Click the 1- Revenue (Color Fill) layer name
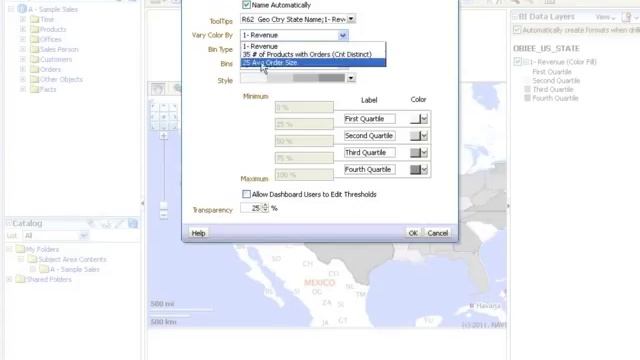This screenshot has height=360, width=640. tap(563, 62)
